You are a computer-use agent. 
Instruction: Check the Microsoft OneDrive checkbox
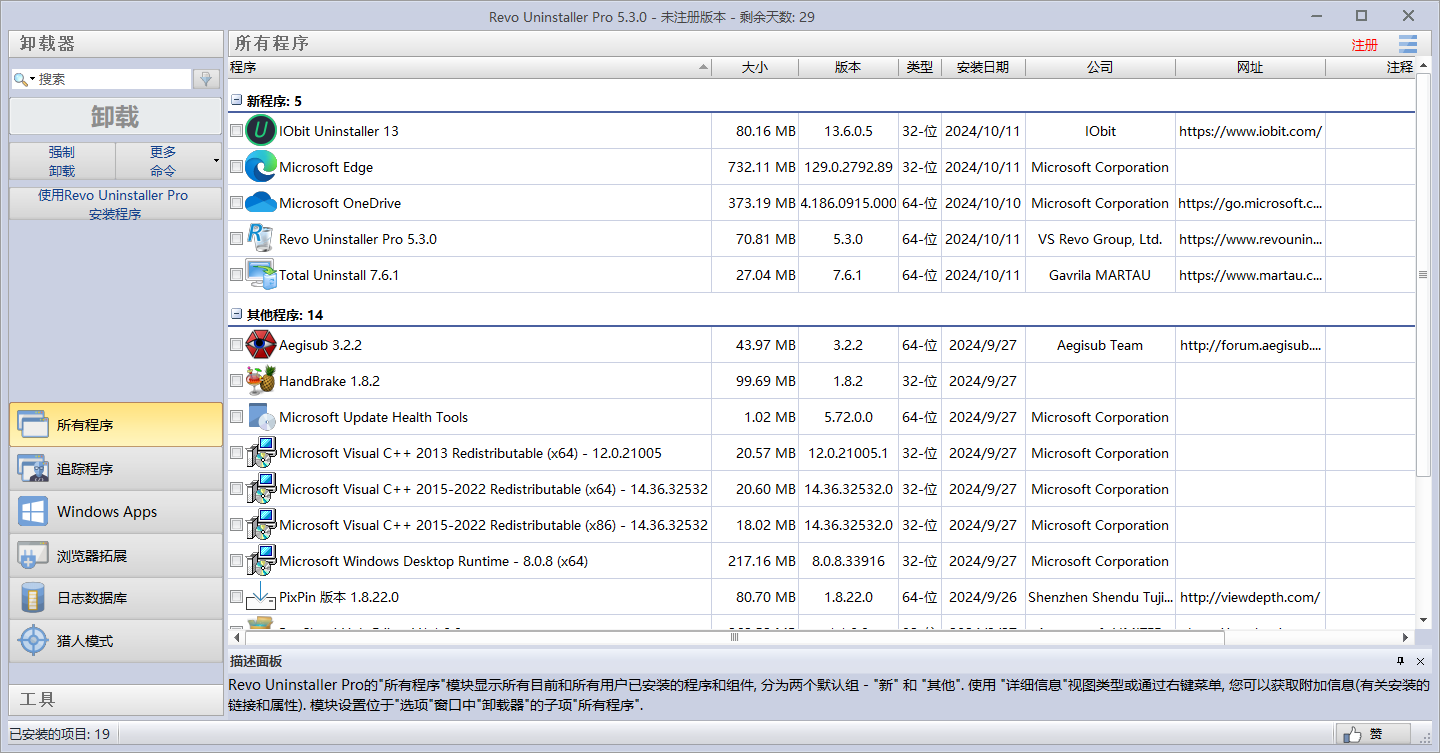236,203
